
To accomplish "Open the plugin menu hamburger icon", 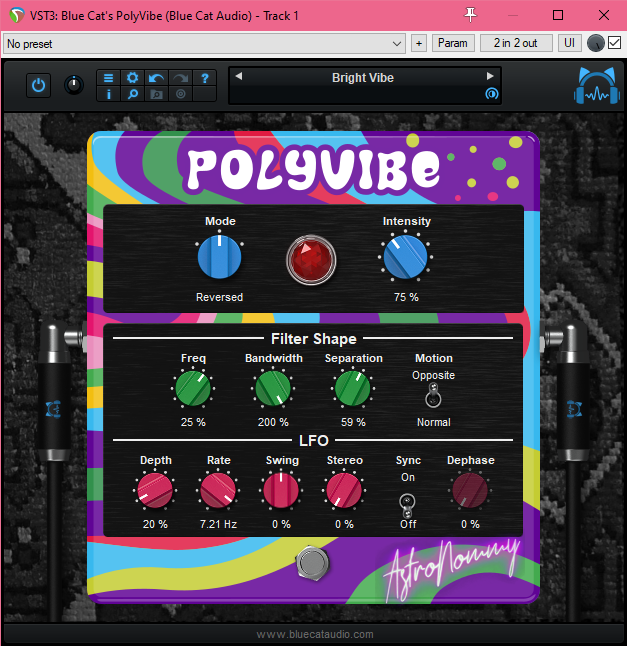I will coord(109,78).
